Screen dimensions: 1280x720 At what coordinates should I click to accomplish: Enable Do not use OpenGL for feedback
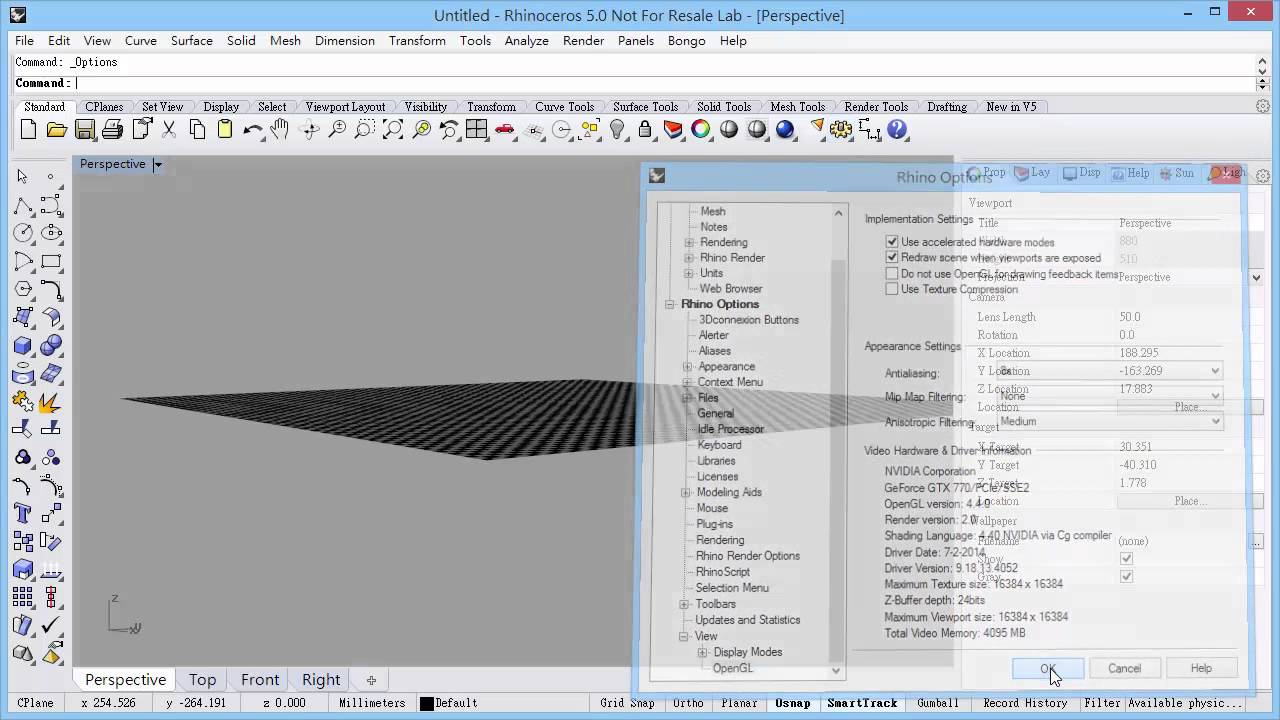pos(892,274)
